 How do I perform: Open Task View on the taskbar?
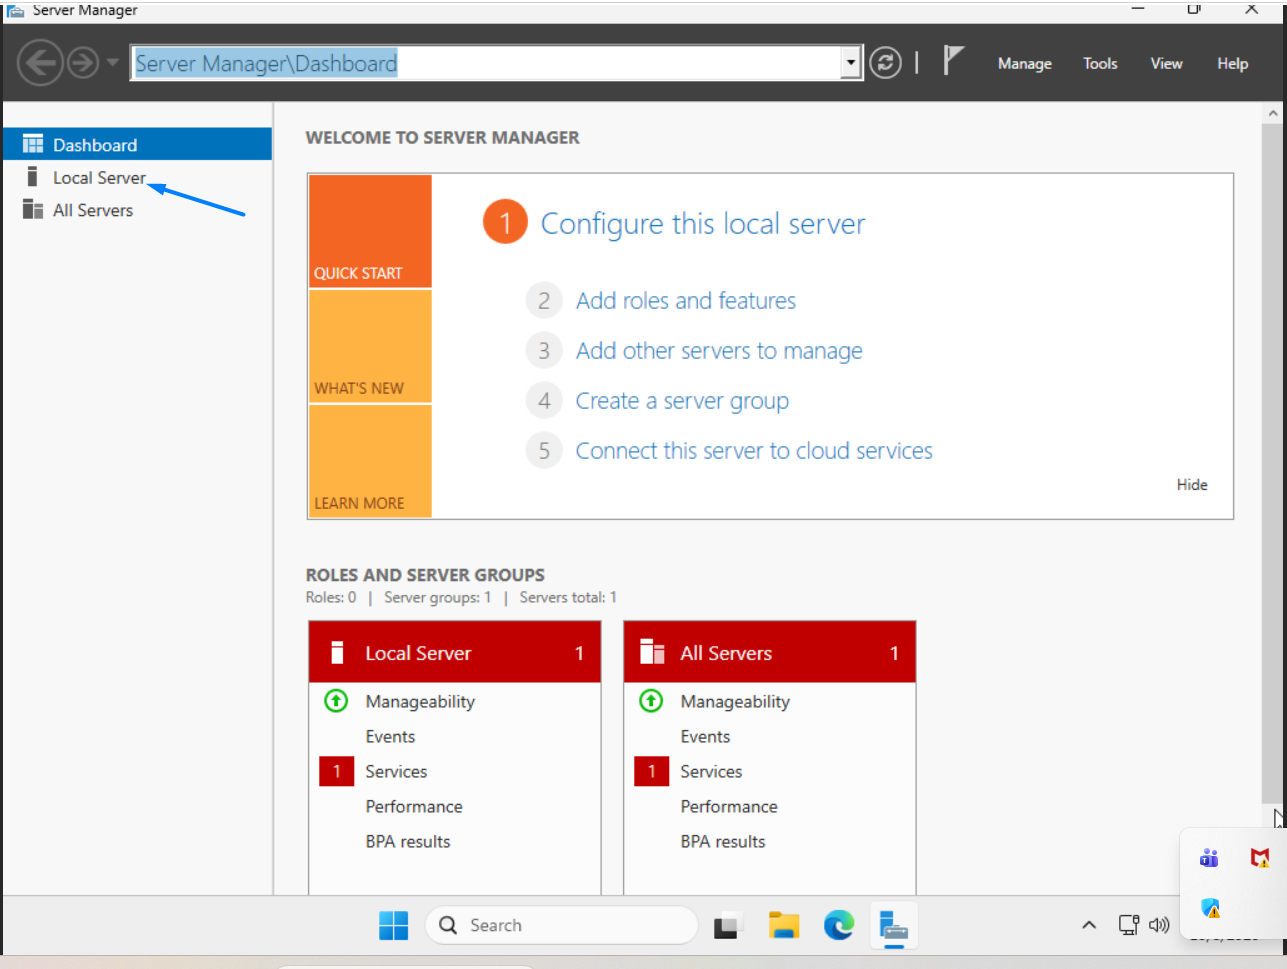pos(727,926)
